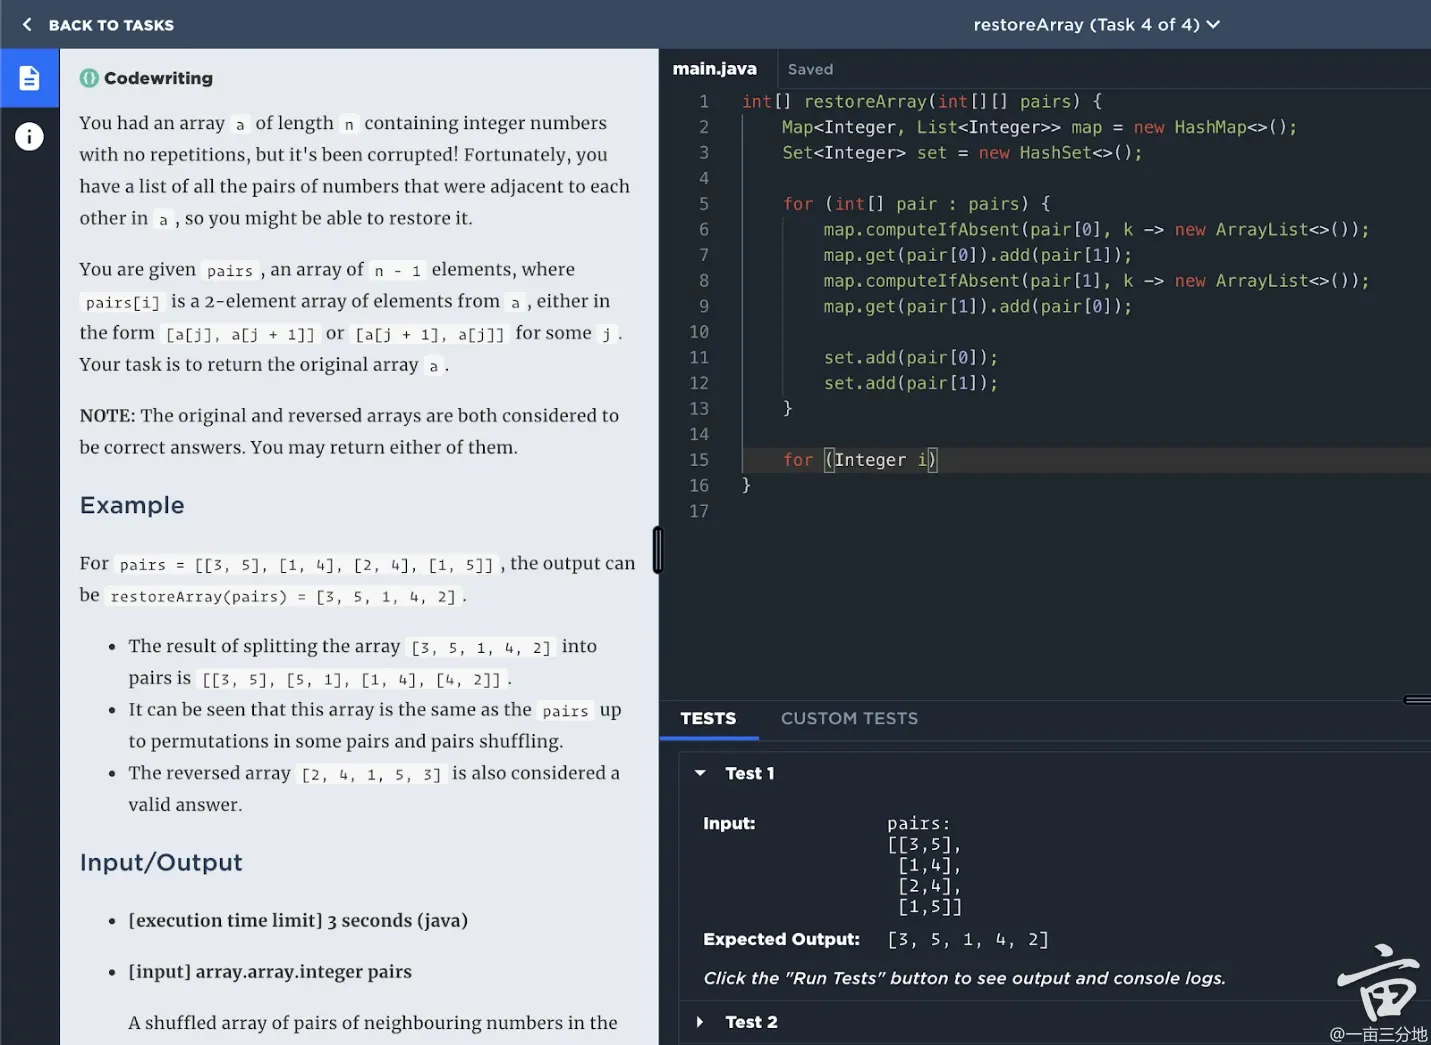Viewport: 1431px width, 1045px height.
Task: Switch to the TESTS tab
Action: [708, 718]
